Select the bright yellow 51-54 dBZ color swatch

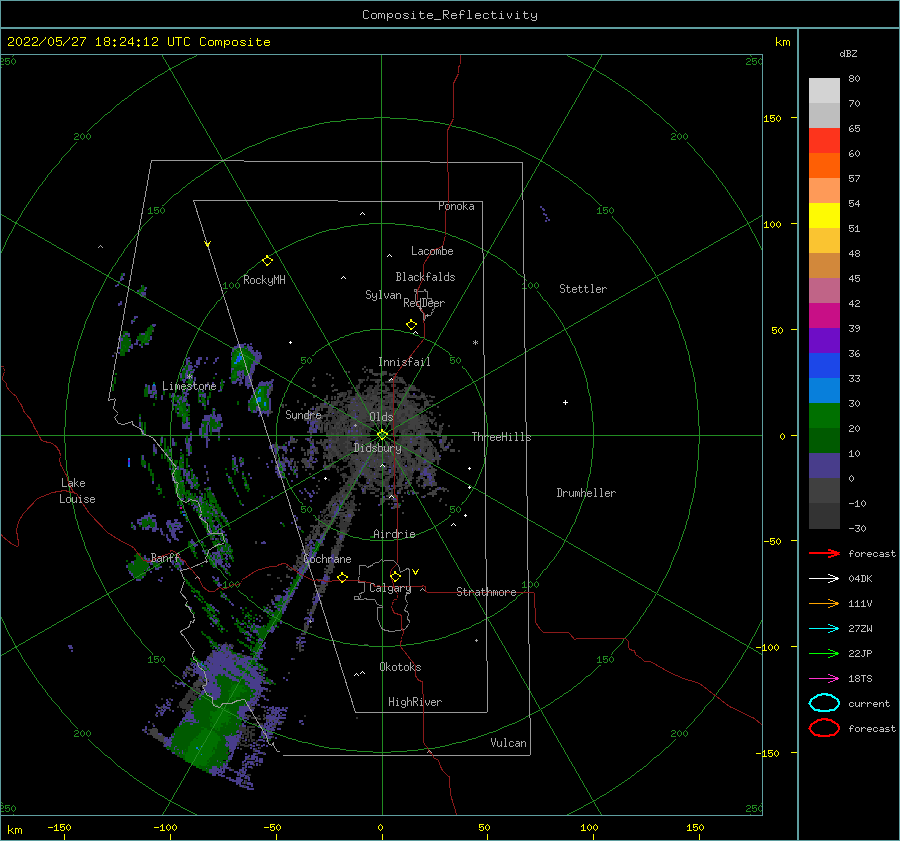point(824,216)
